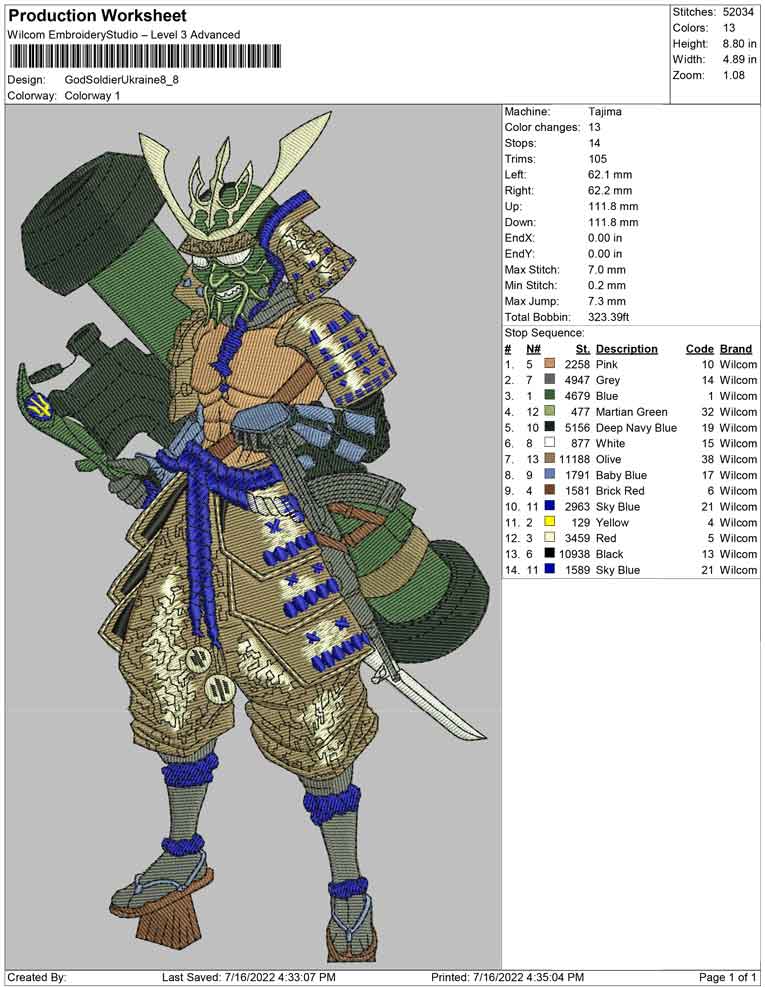
Task: Click the Production Worksheet title
Action: 97,16
